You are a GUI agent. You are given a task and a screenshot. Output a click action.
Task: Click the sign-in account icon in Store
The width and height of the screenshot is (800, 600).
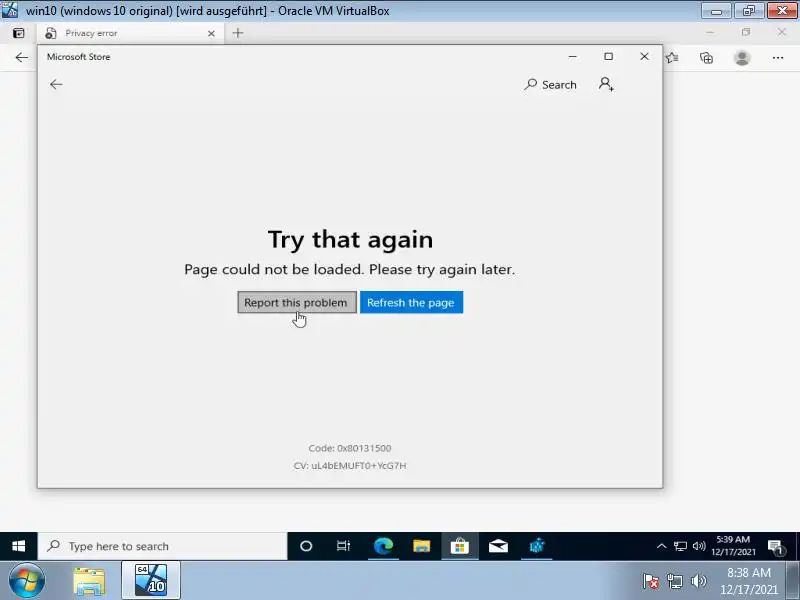606,84
